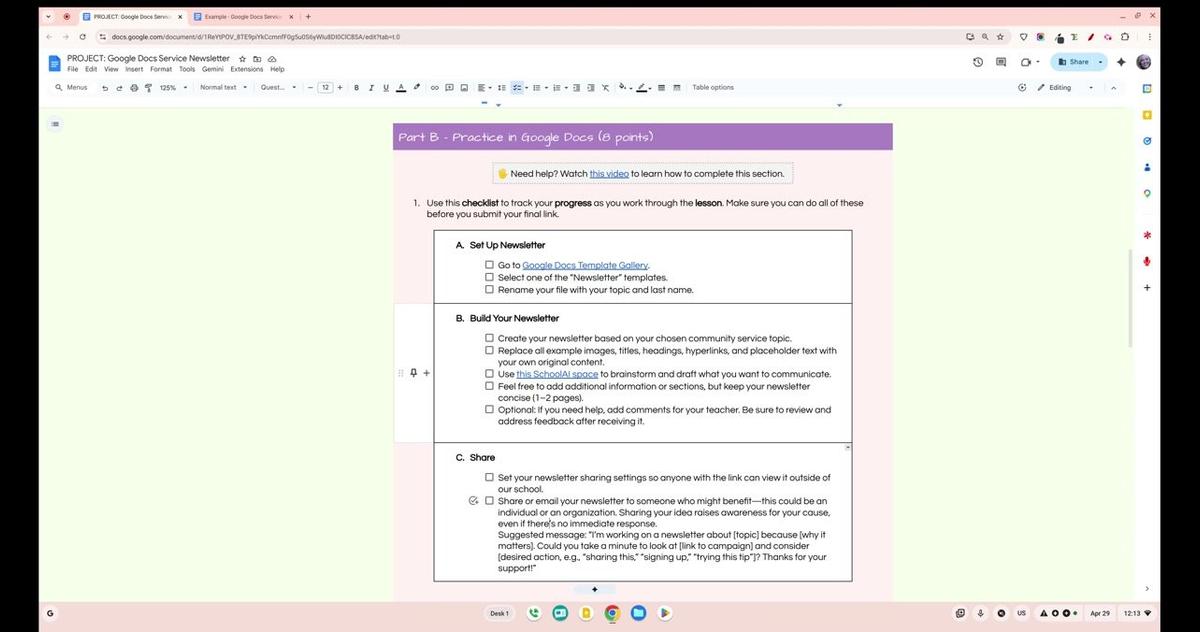Open text color picker
The image size is (1200, 632).
pyautogui.click(x=401, y=88)
